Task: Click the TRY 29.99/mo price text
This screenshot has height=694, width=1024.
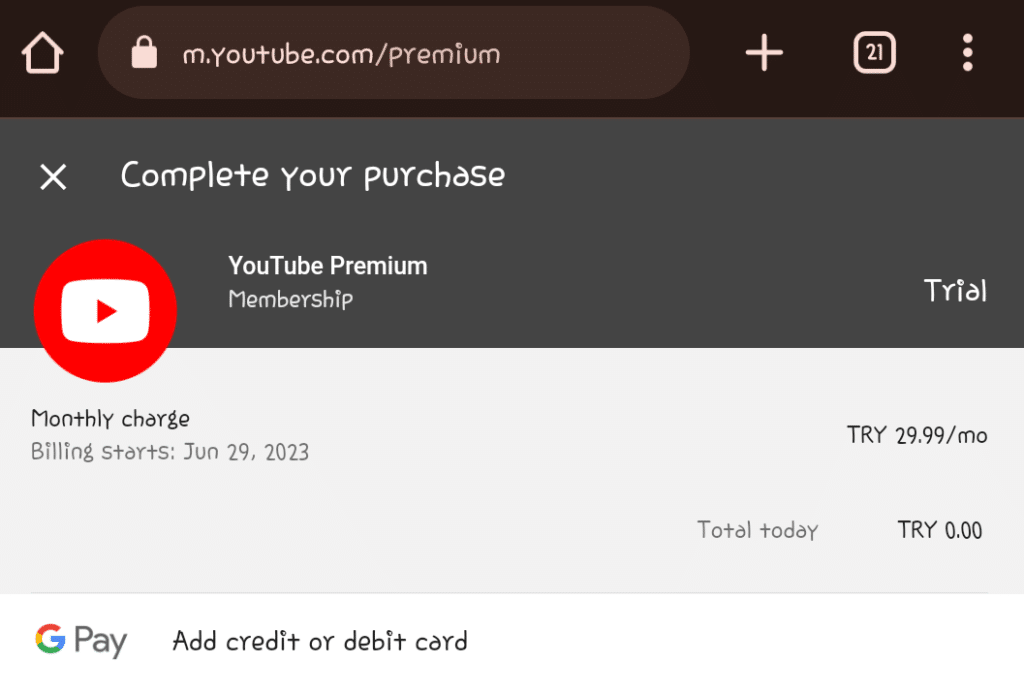Action: pos(917,435)
